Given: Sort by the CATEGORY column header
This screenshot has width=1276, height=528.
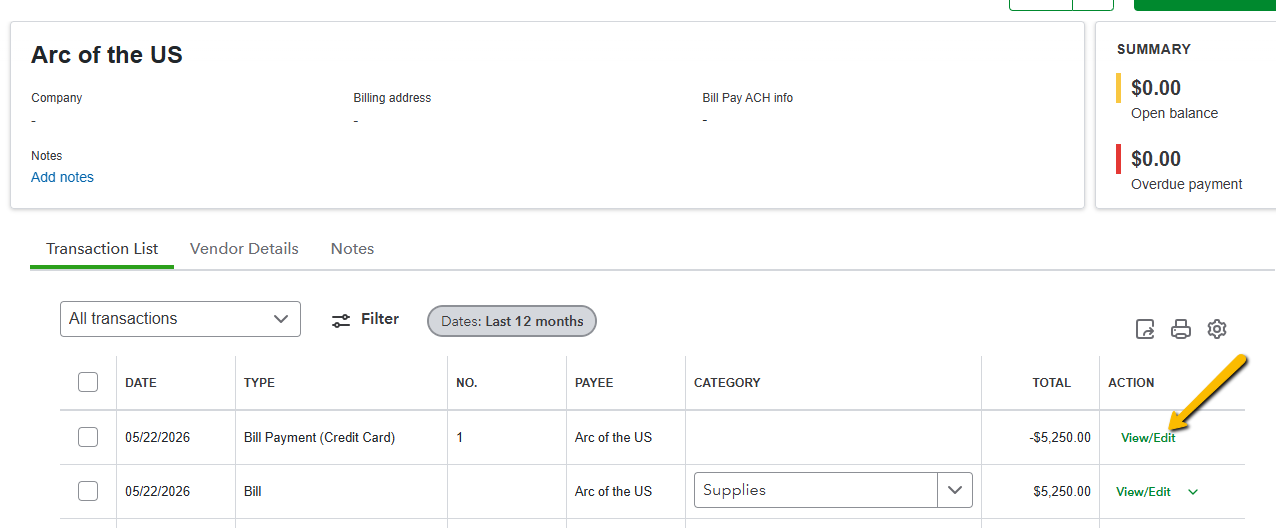Looking at the screenshot, I should click(x=727, y=383).
